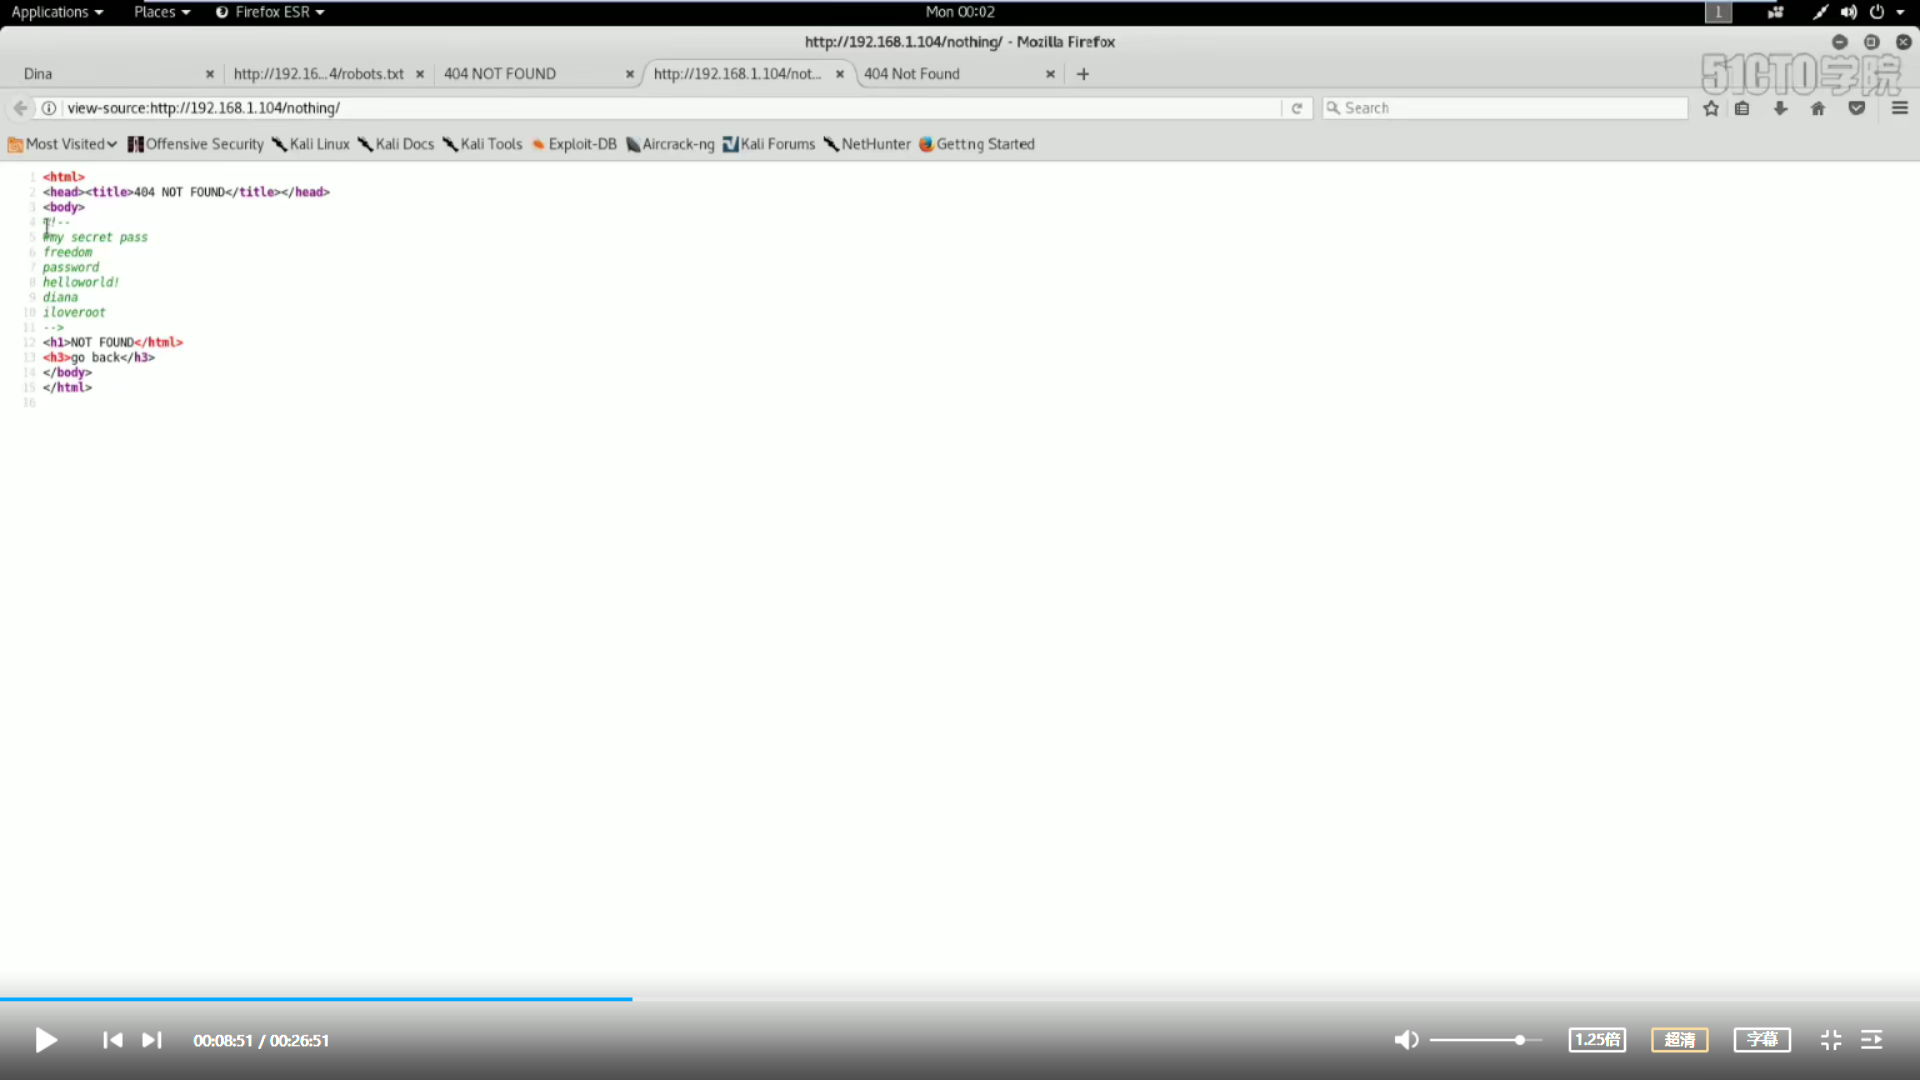Open Exploit-DB bookmark

click(x=574, y=144)
